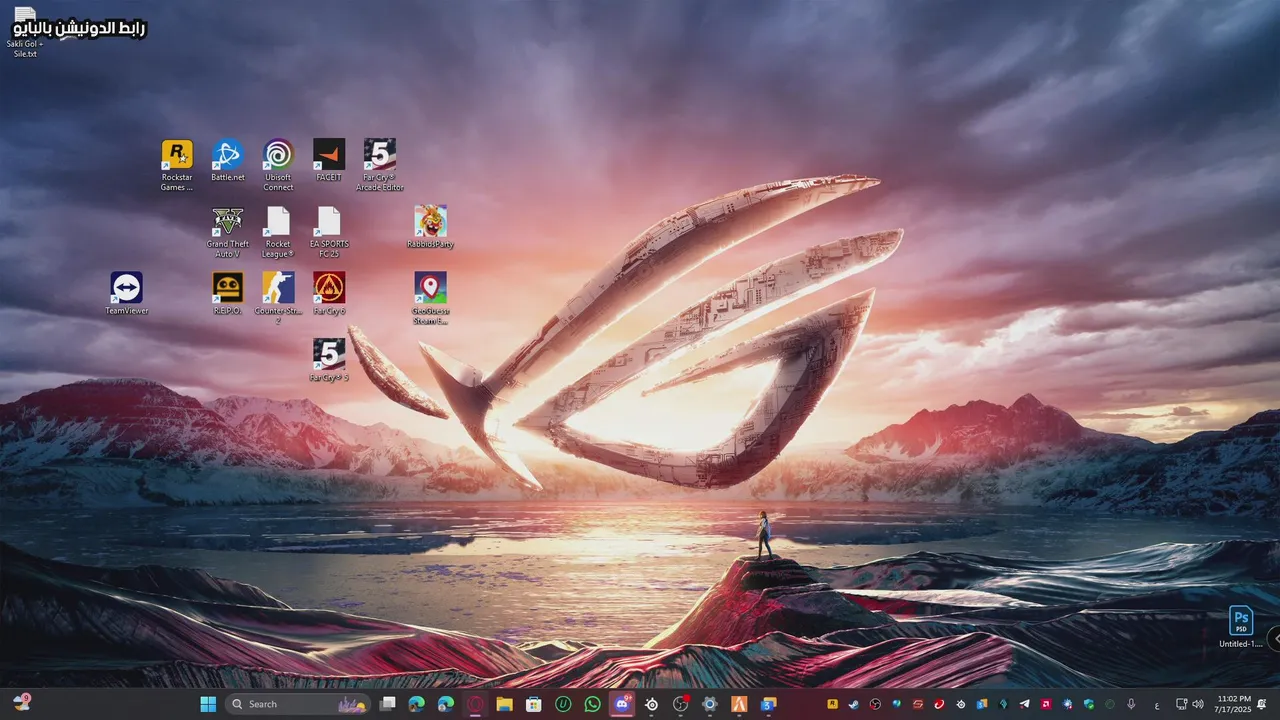Select the Rocket League desktop shortcut
This screenshot has width=1280, height=720.
278,232
